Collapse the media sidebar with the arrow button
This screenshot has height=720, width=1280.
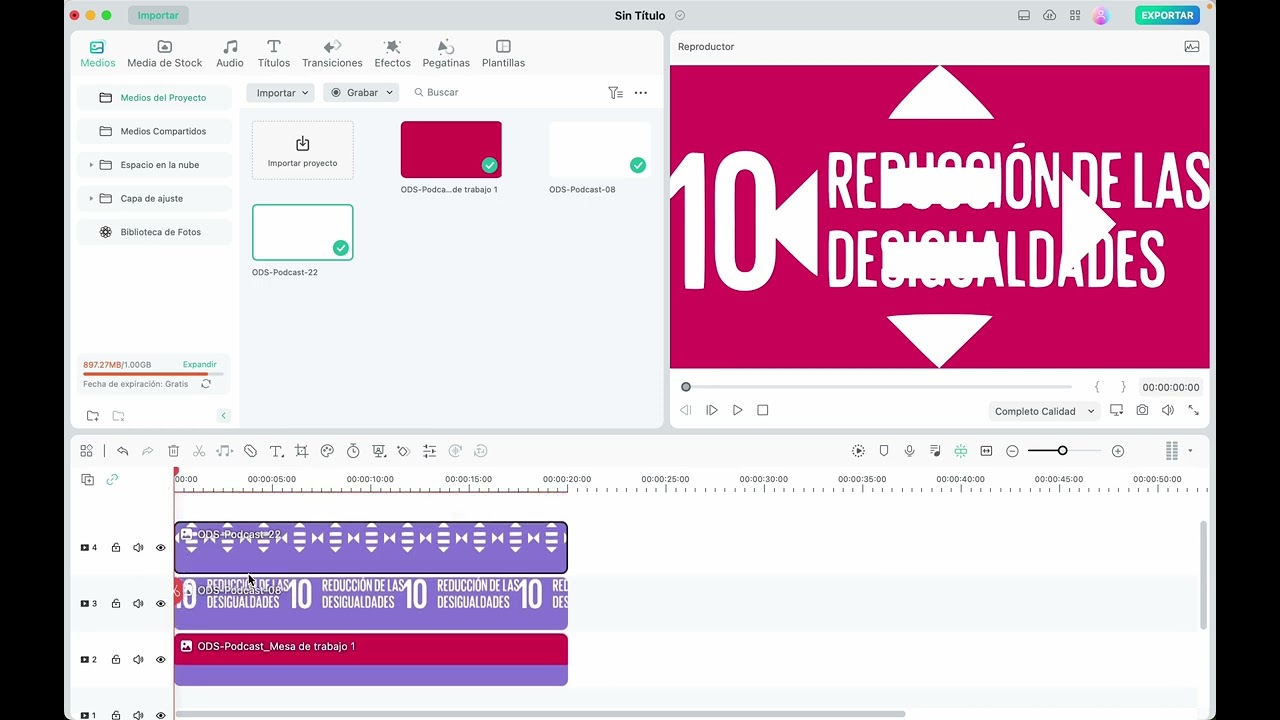224,416
